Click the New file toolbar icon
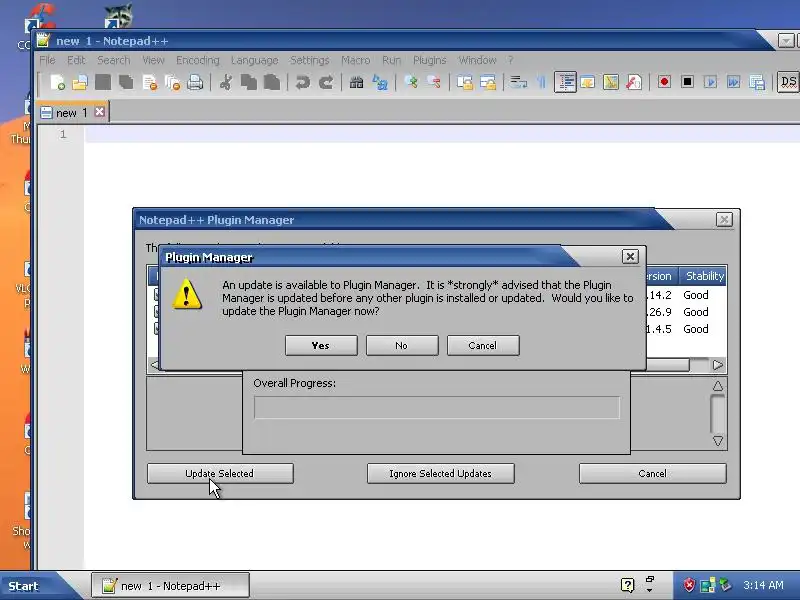800x600 pixels. pyautogui.click(x=57, y=82)
